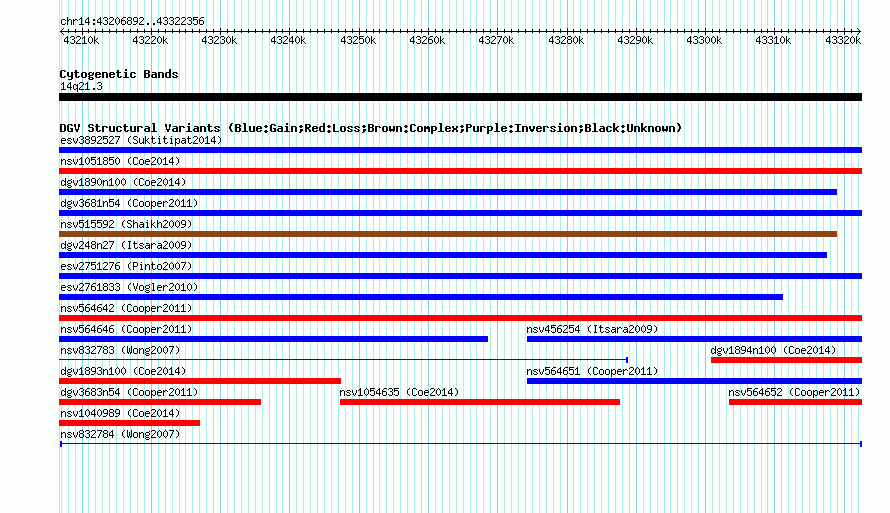This screenshot has width=890, height=513.
Task: Click the thin blue line of nsv832784
Action: tap(460, 444)
